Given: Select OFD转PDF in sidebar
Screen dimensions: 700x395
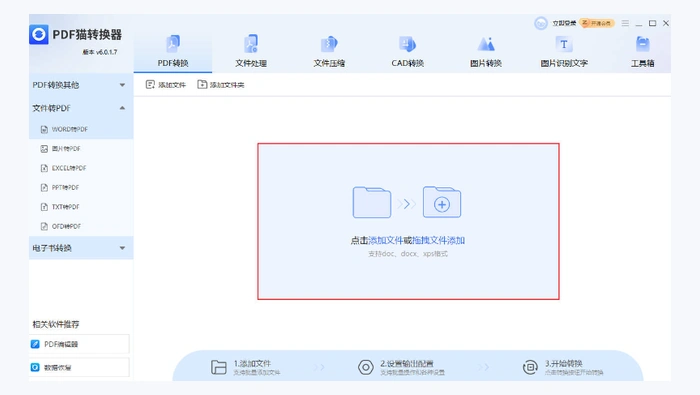Looking at the screenshot, I should (81, 226).
